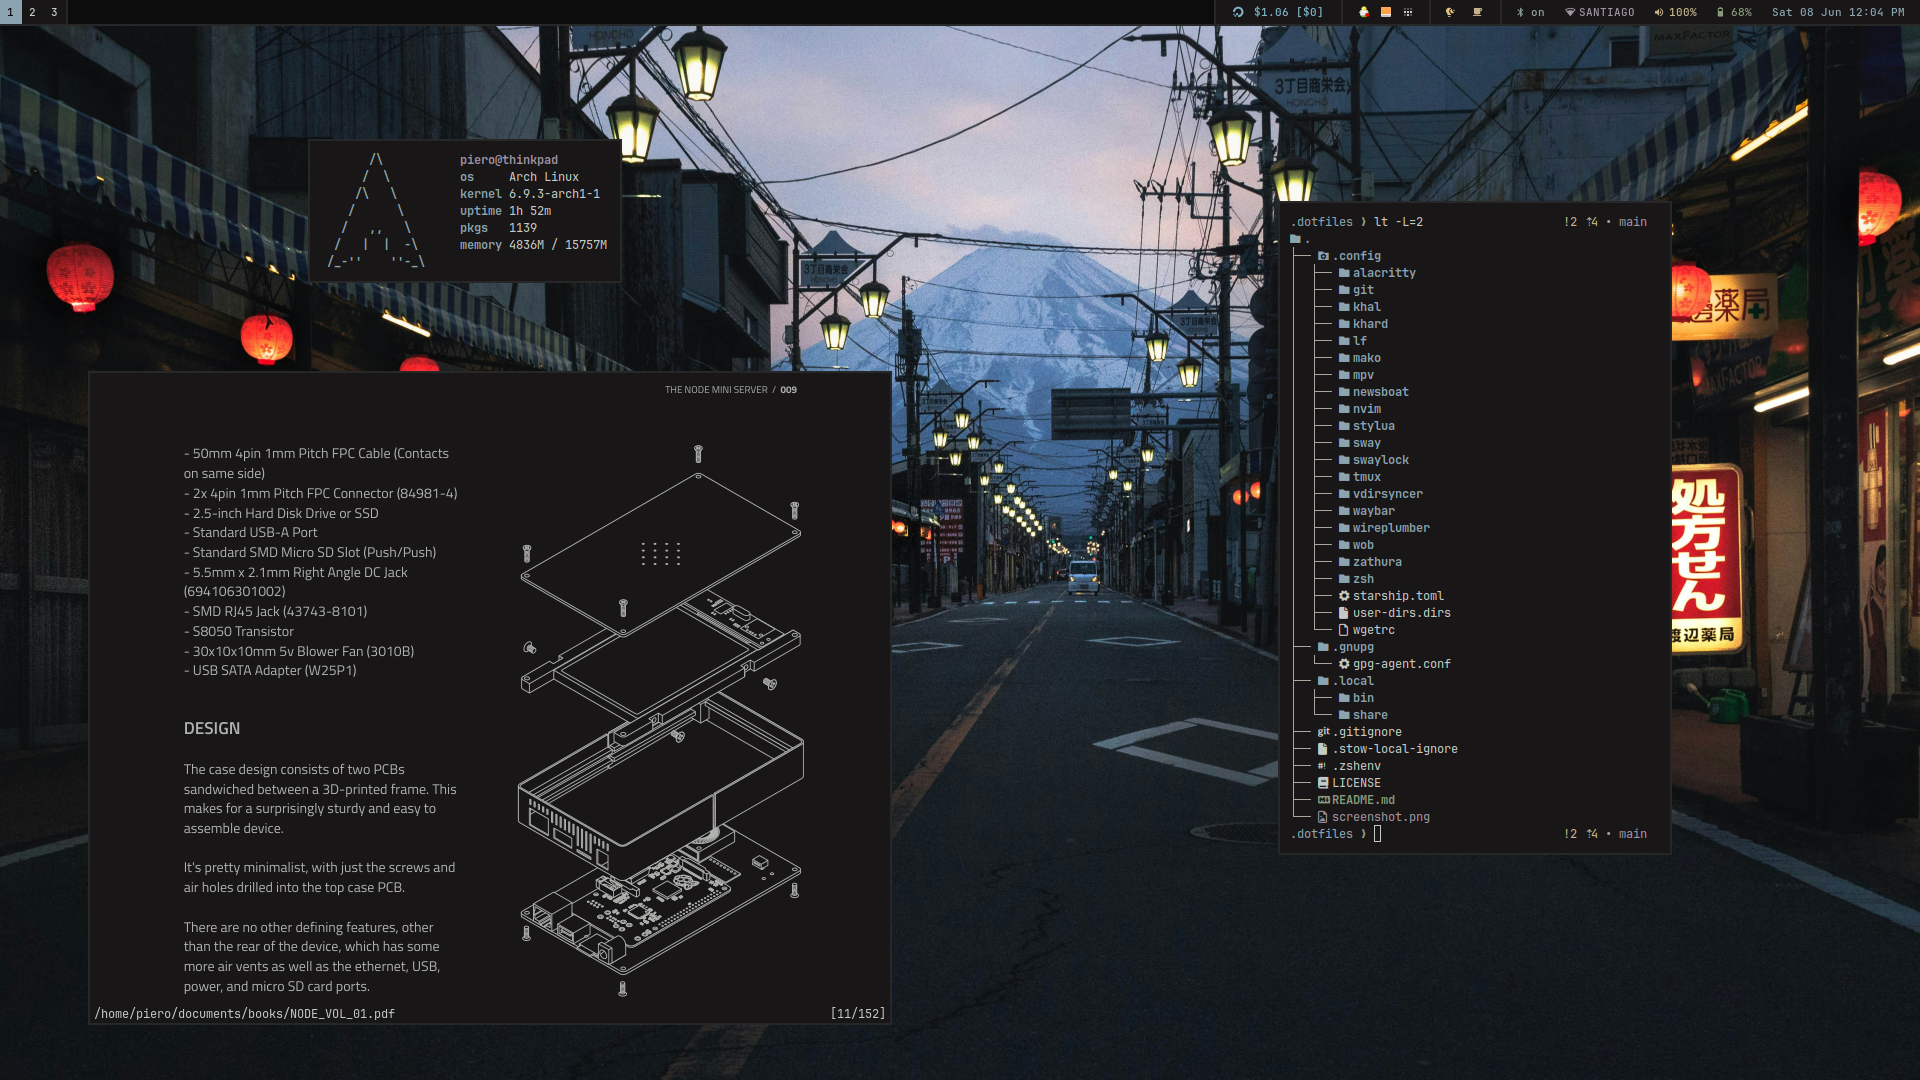Click the orange square bar icon
This screenshot has width=1920, height=1080.
coord(1386,12)
